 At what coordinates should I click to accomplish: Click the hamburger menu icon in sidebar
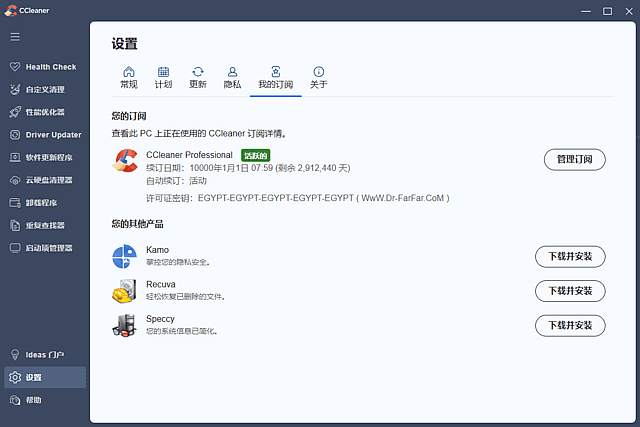coord(15,37)
